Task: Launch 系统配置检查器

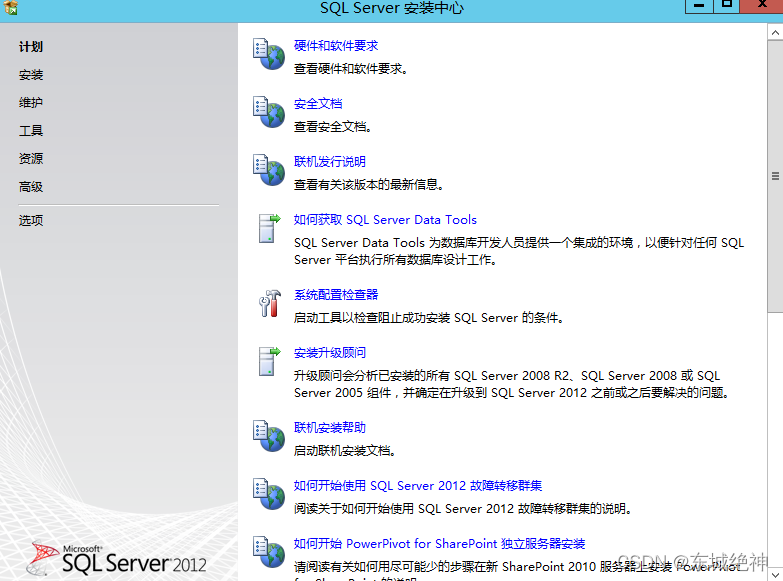Action: click(336, 295)
